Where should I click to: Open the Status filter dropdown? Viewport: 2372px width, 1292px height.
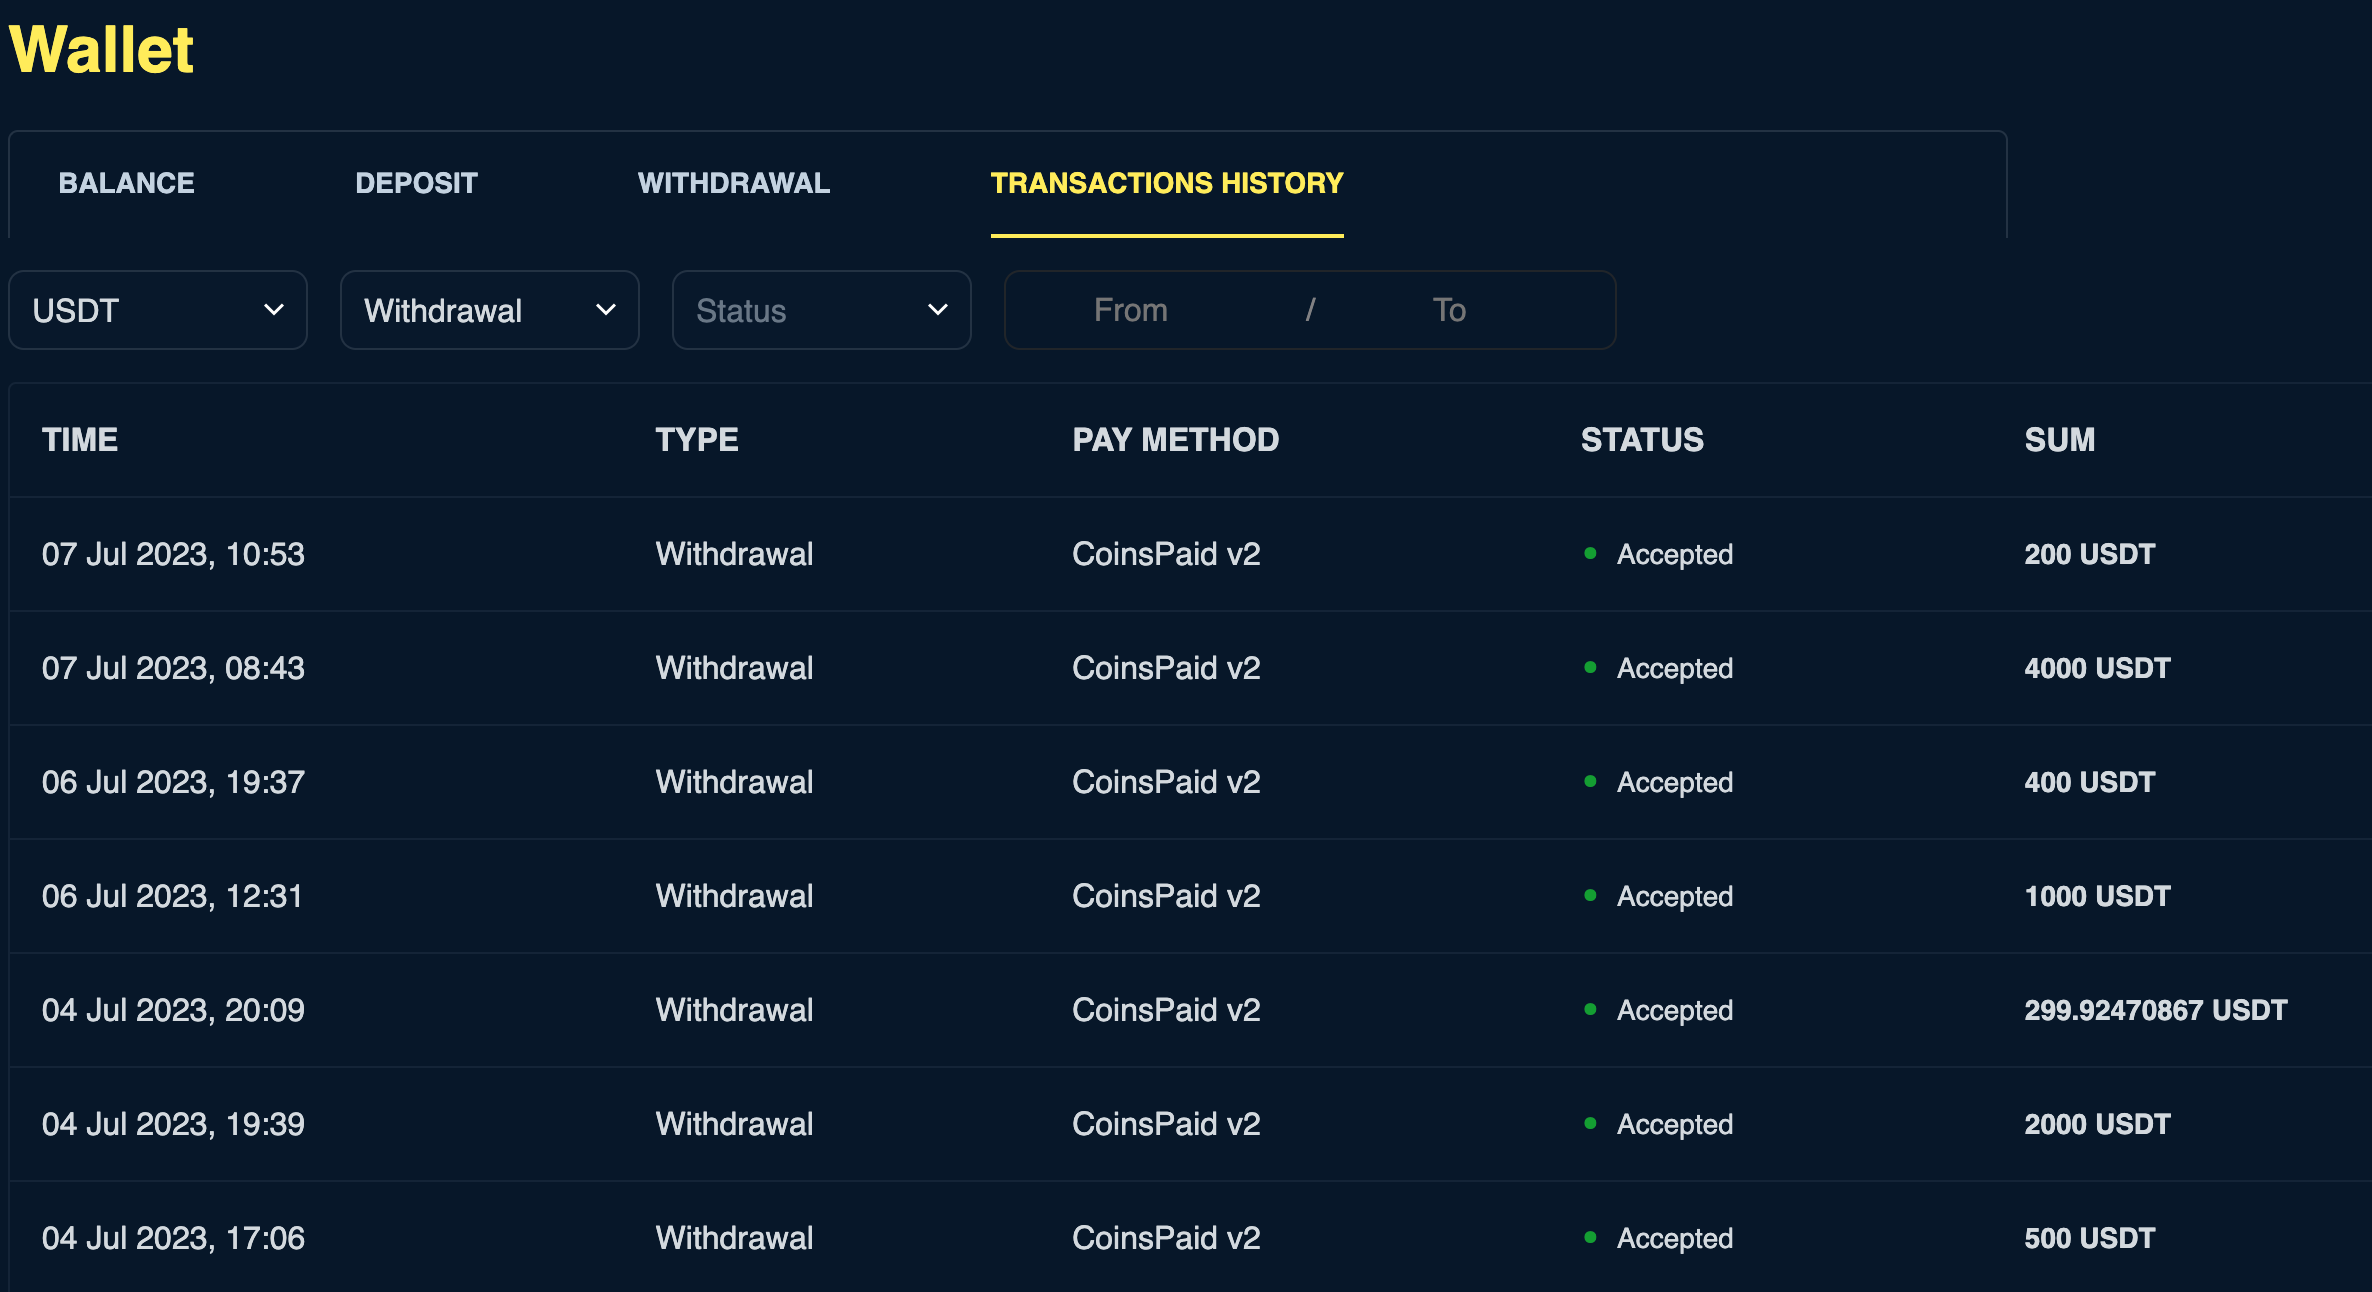[821, 310]
